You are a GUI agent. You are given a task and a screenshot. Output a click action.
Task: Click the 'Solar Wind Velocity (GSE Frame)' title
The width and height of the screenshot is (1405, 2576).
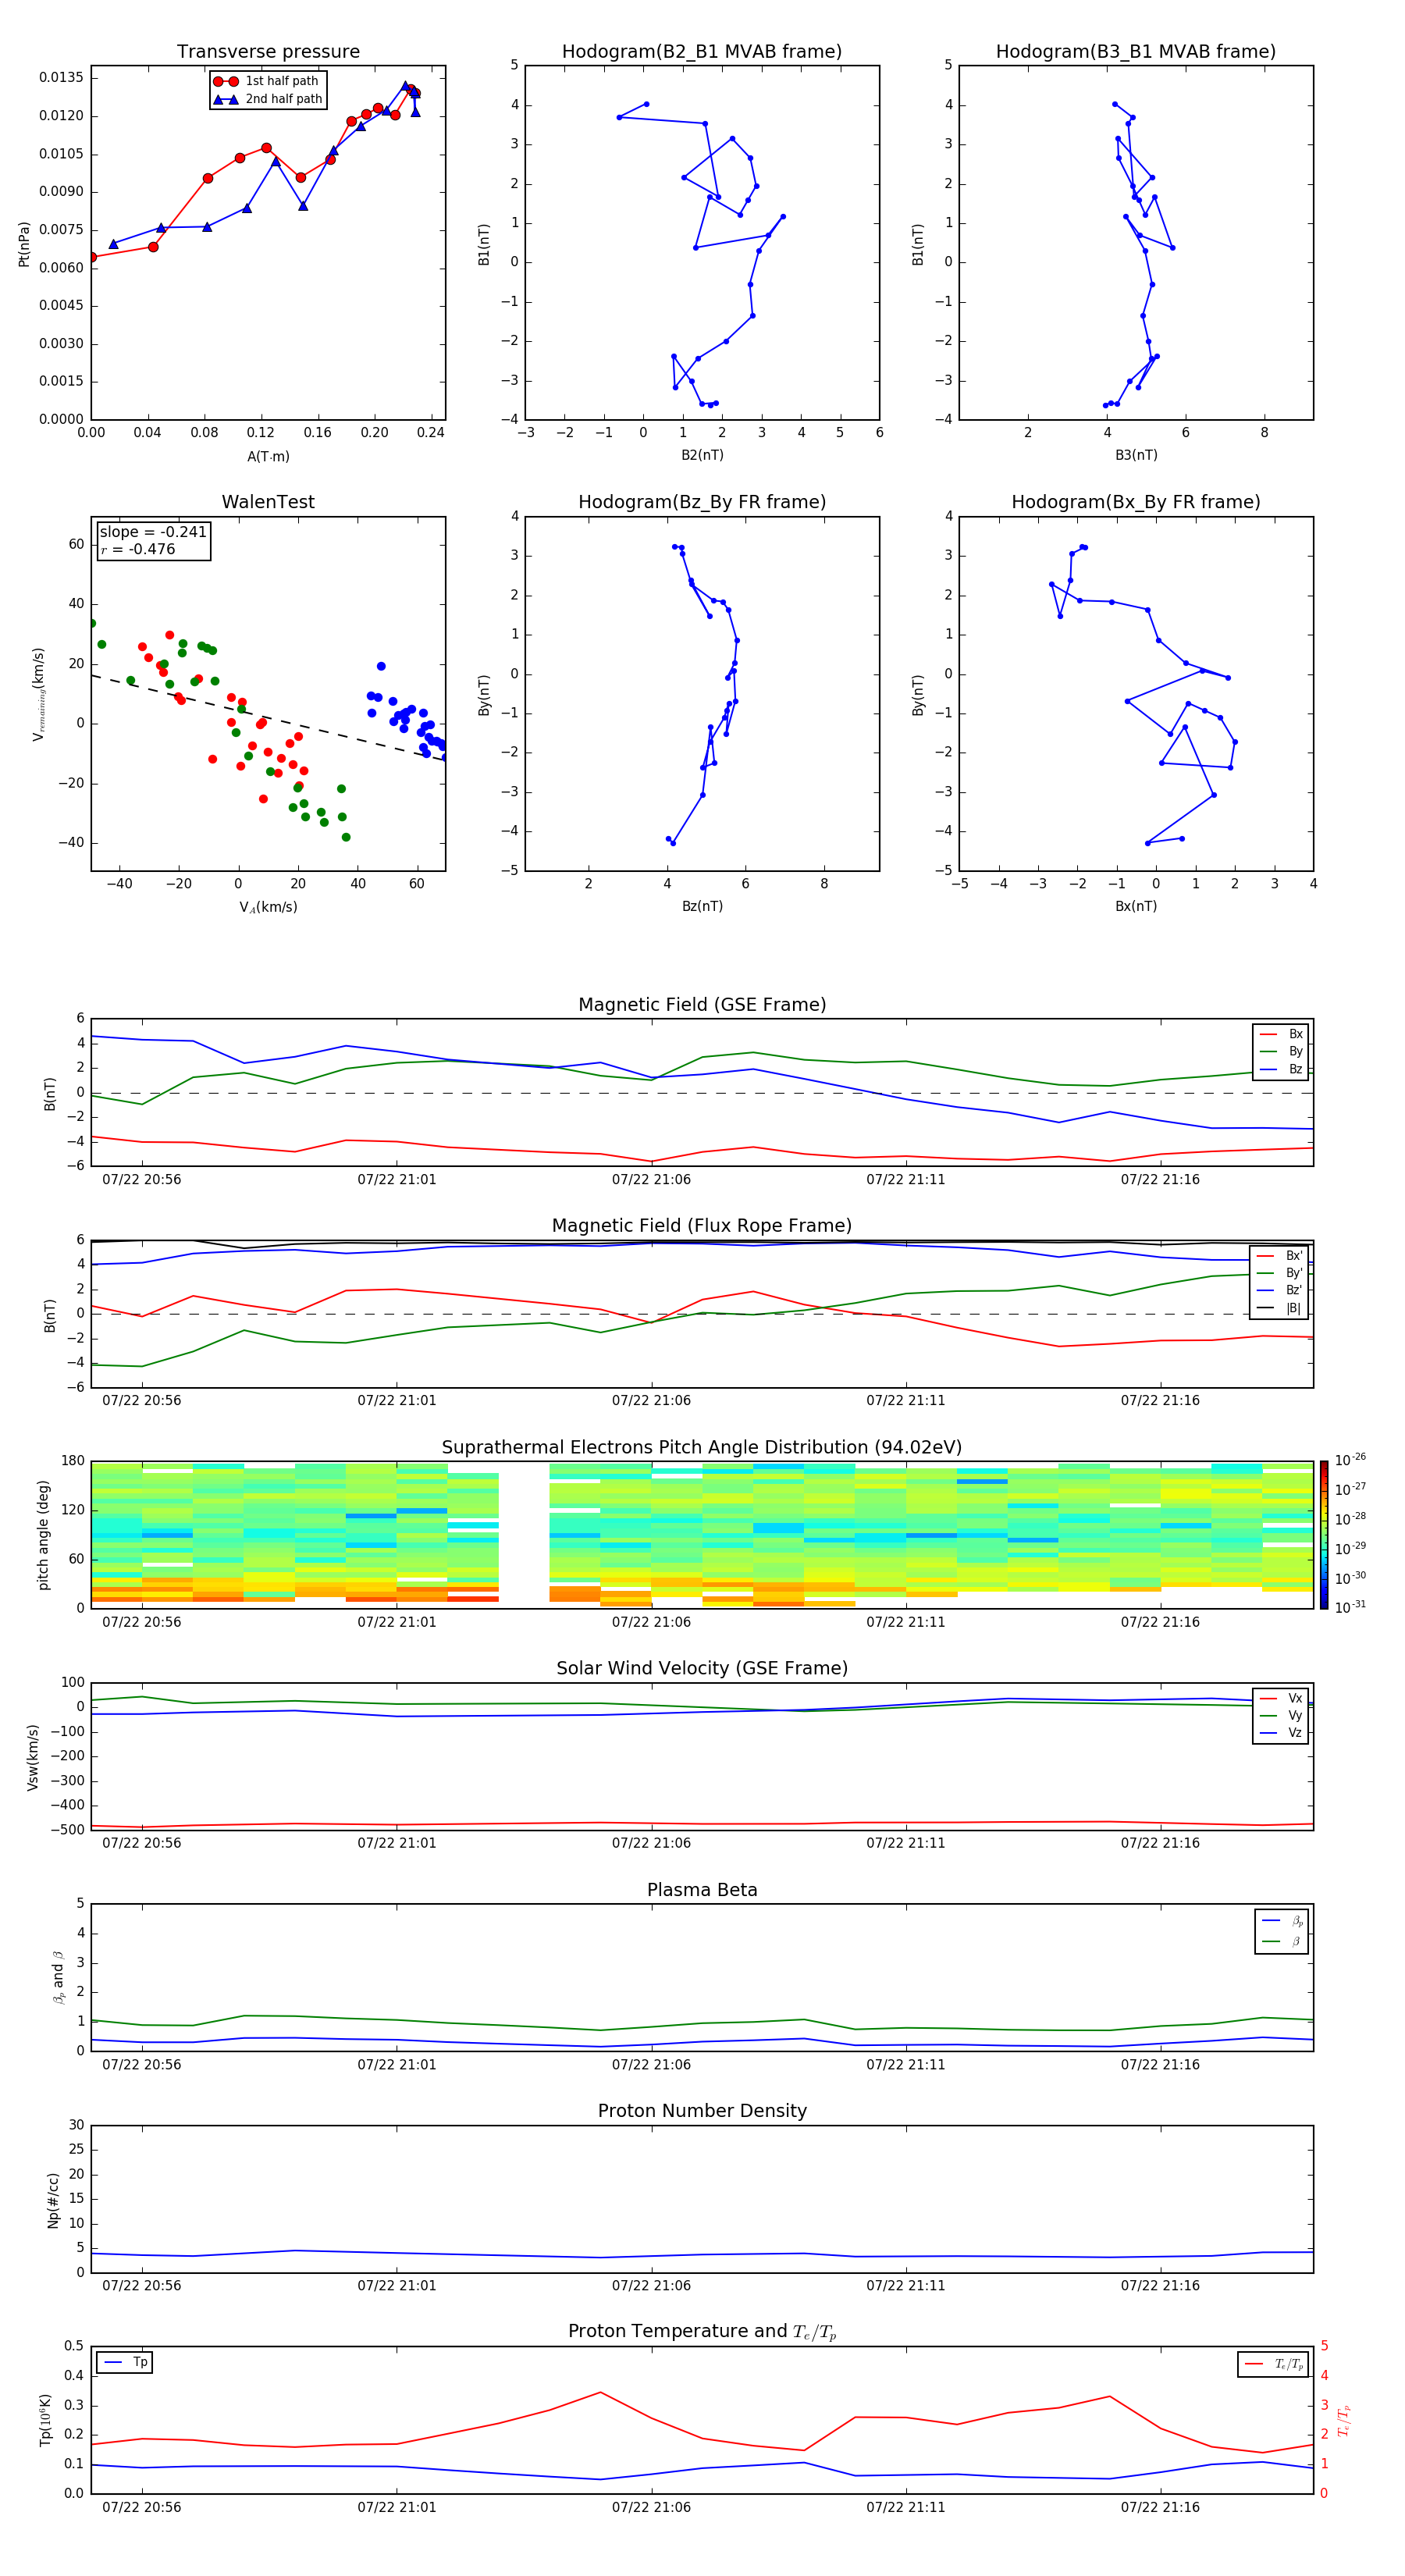click(x=702, y=1668)
